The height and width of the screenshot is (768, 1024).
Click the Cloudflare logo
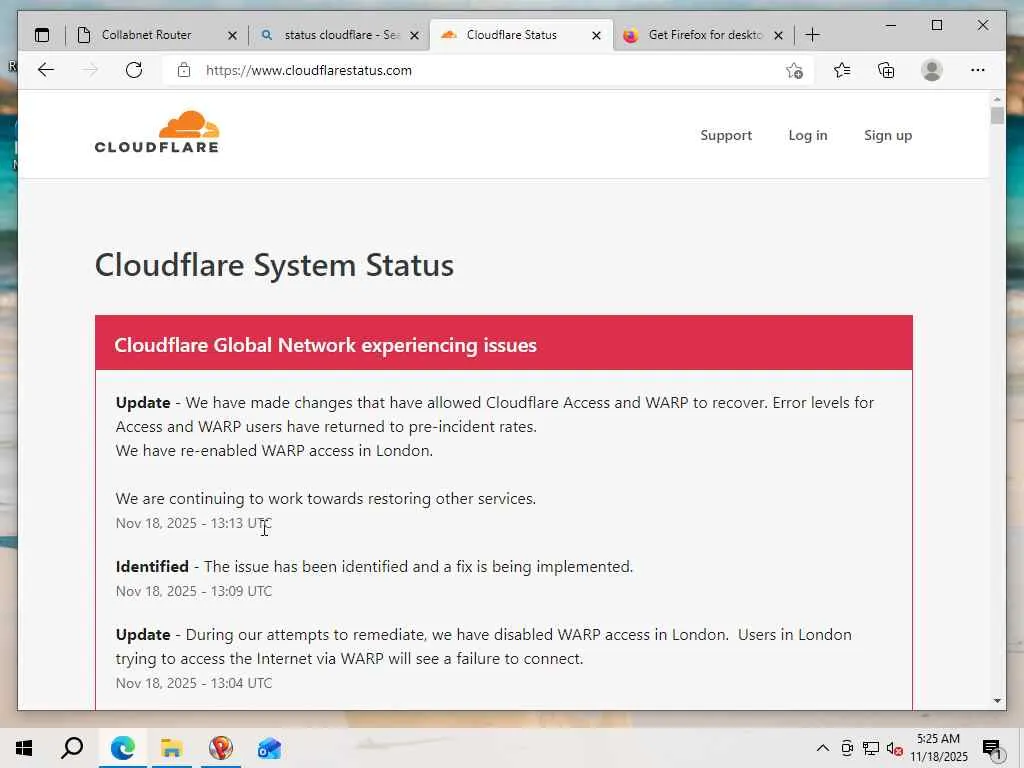[157, 132]
